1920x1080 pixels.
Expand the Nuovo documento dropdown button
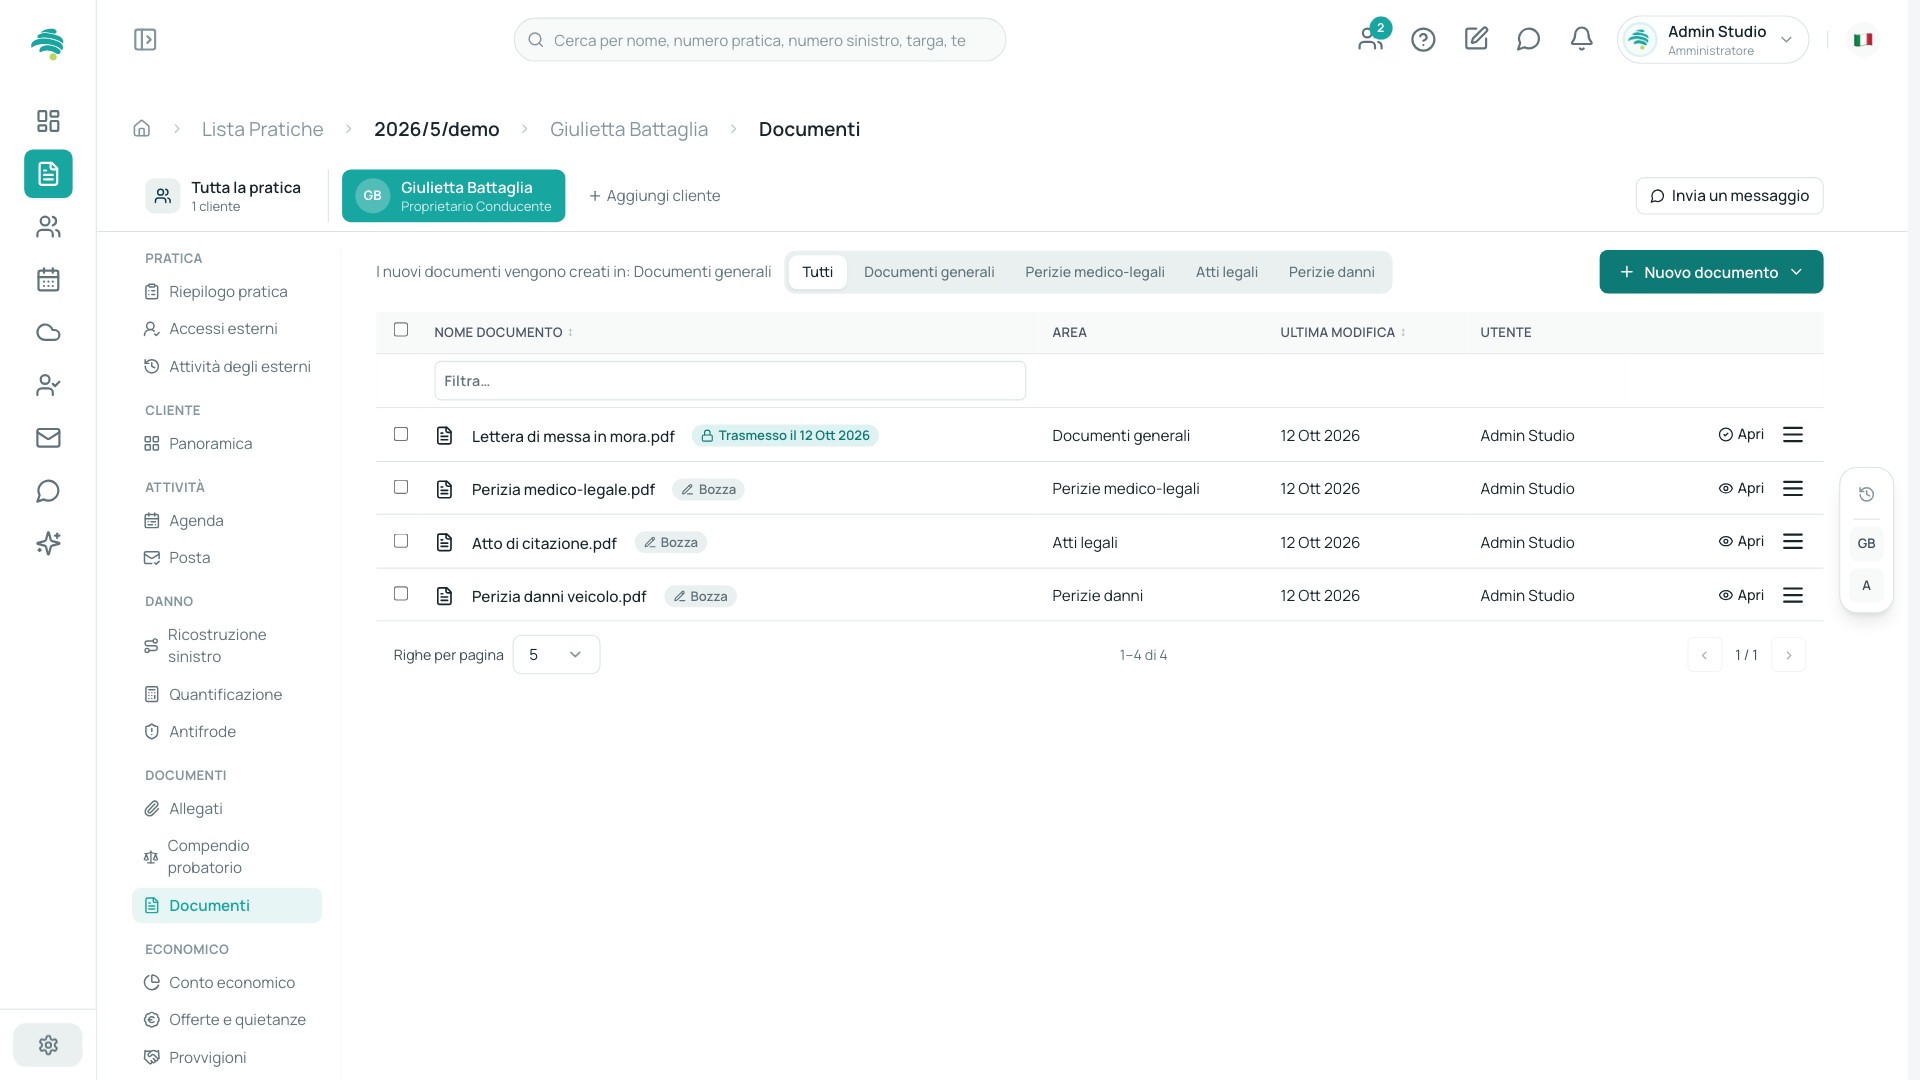tap(1711, 272)
